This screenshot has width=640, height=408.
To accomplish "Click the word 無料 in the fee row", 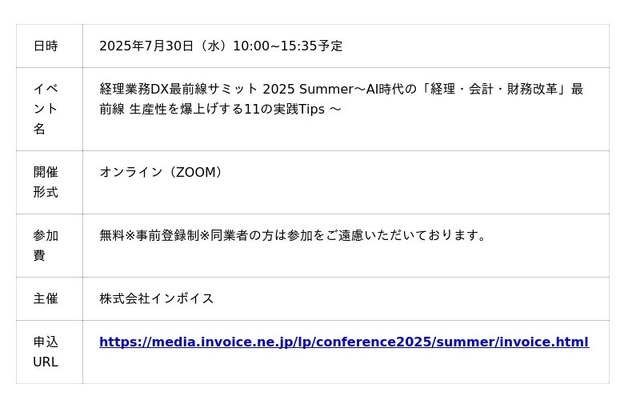I will [111, 235].
